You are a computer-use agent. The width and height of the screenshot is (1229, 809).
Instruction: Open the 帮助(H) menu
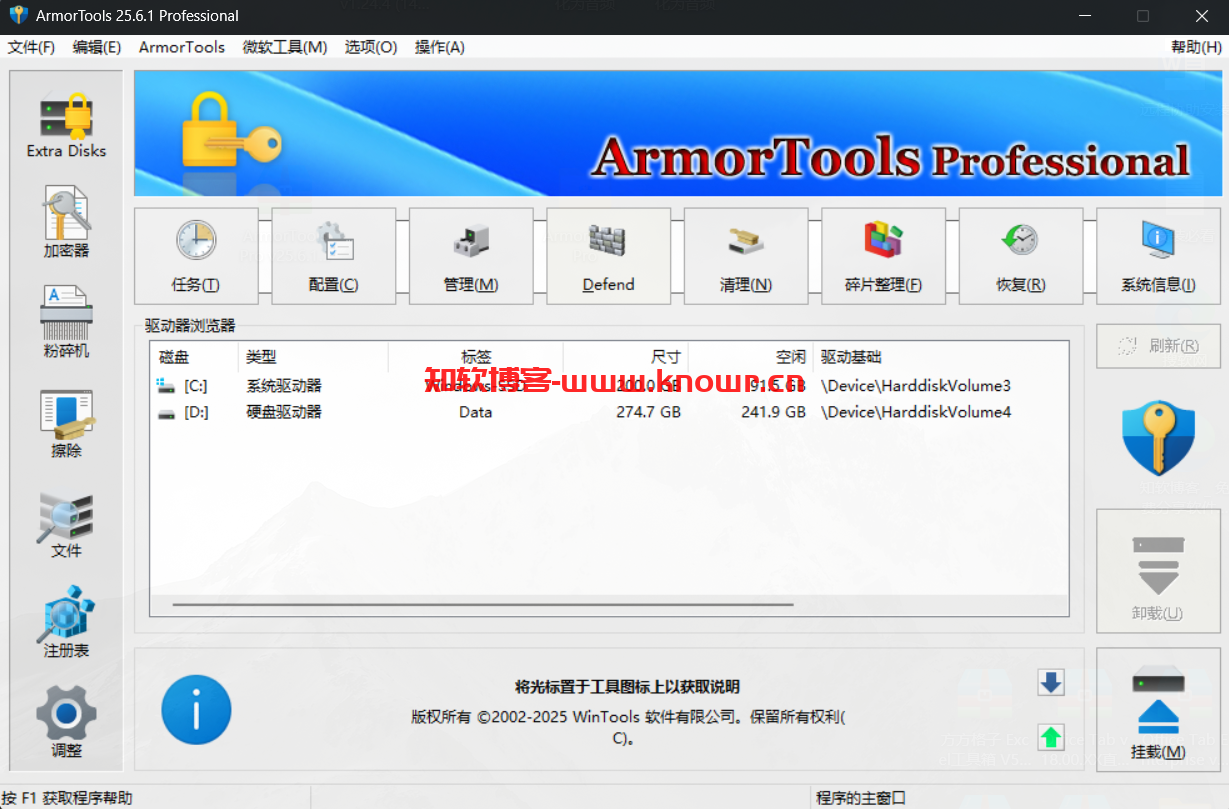pyautogui.click(x=1196, y=47)
